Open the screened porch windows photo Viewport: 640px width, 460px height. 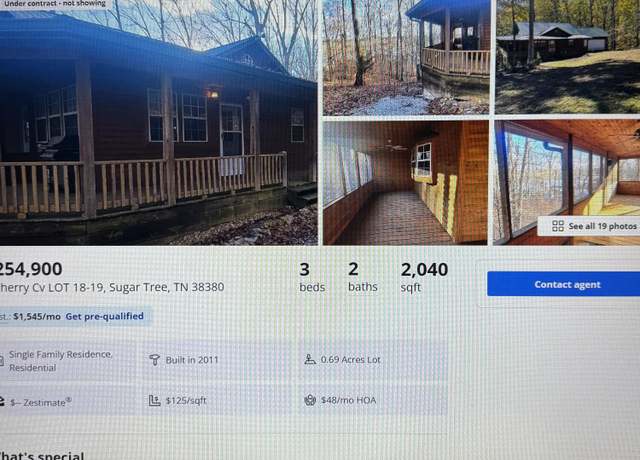567,182
